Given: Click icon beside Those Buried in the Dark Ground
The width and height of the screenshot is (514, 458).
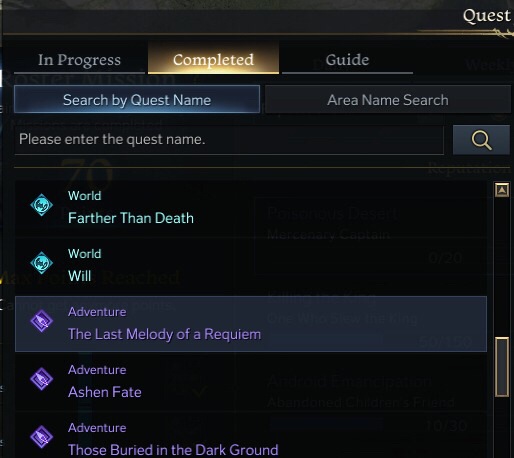Looking at the screenshot, I should [41, 437].
